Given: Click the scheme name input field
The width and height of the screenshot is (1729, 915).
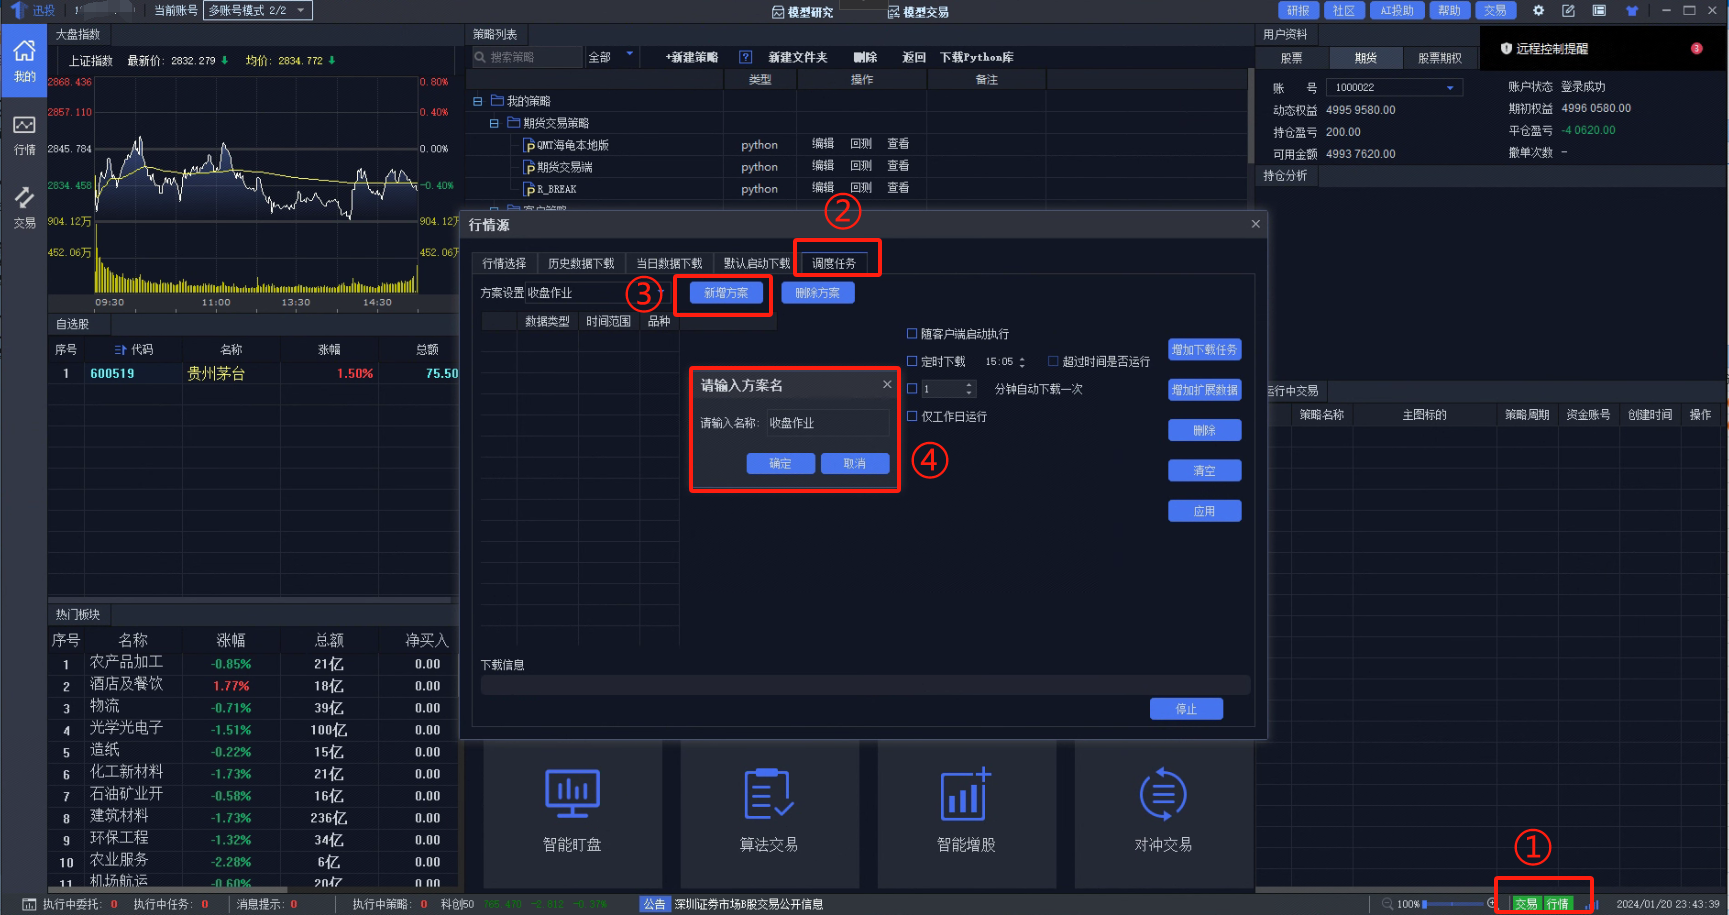Looking at the screenshot, I should coord(827,423).
